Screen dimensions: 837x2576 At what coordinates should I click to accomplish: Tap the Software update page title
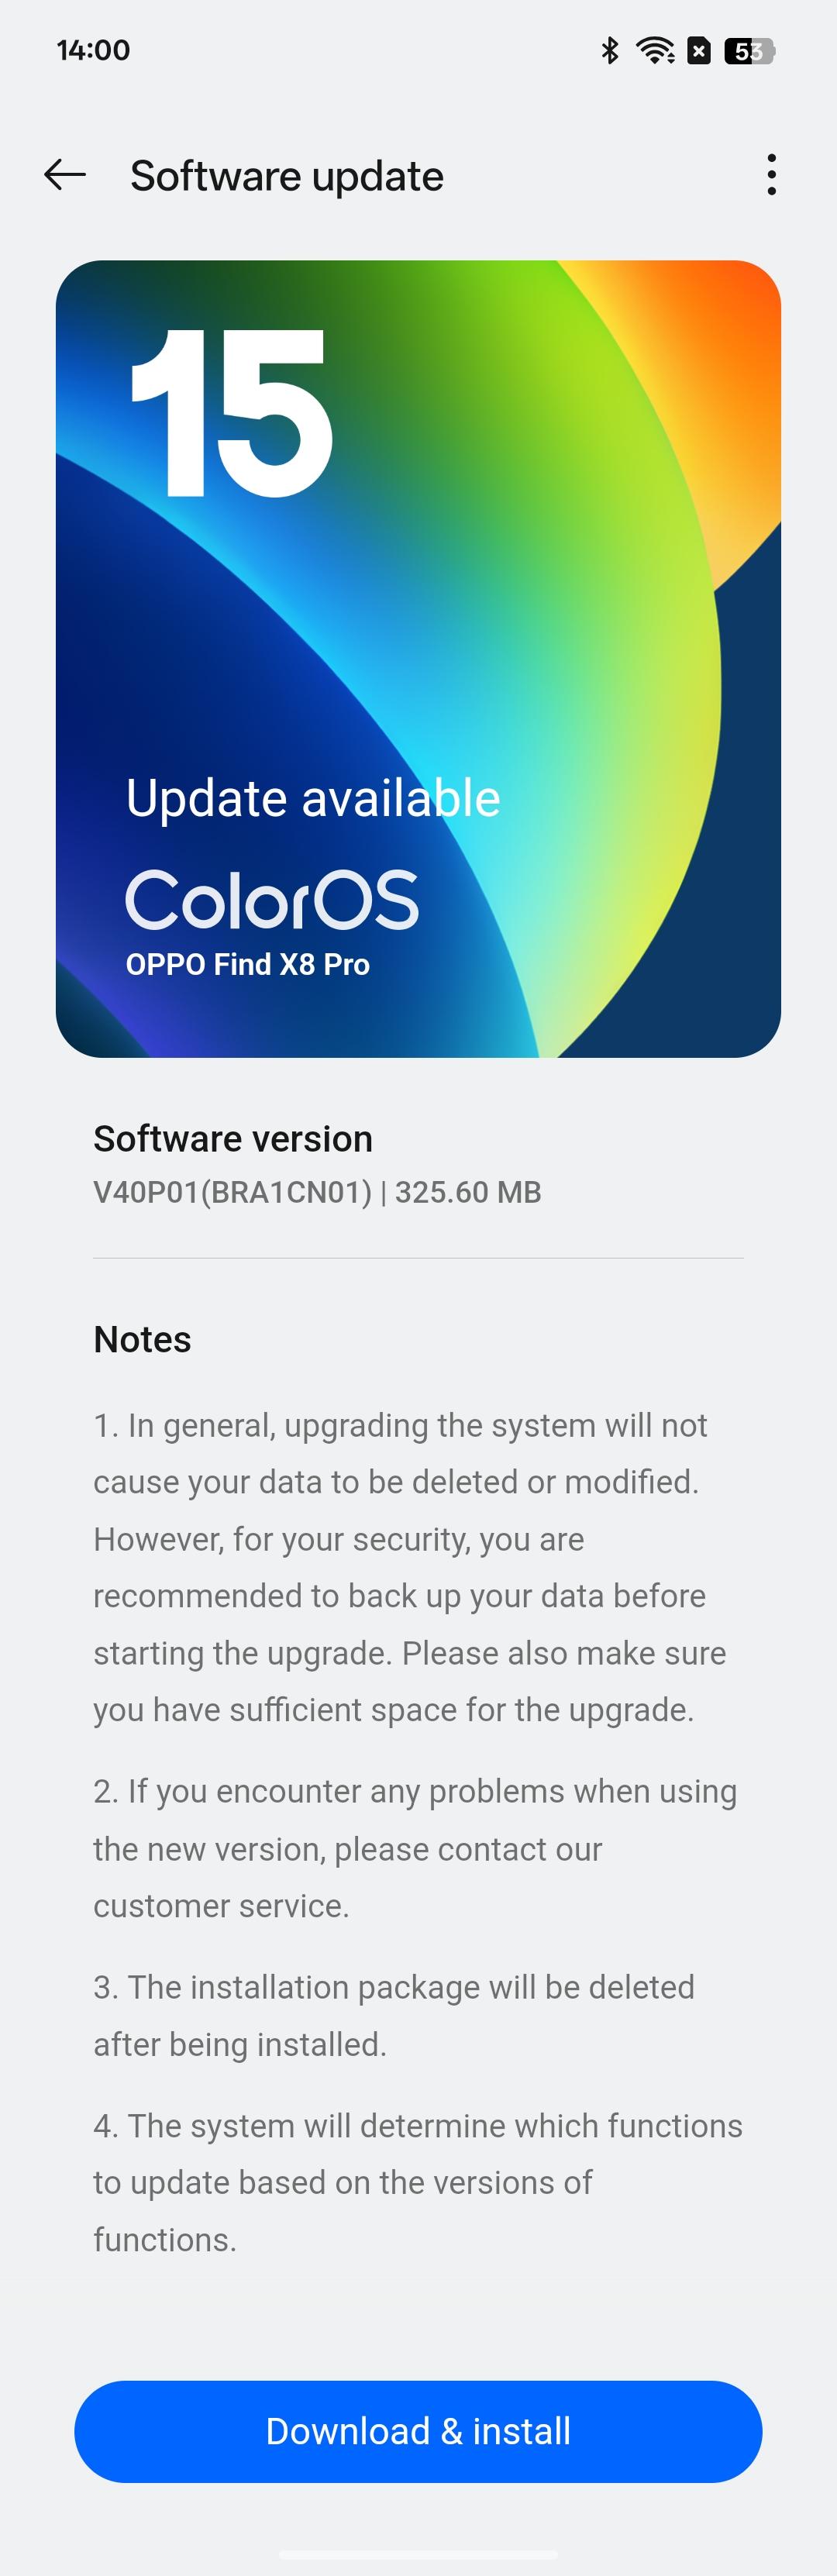[x=287, y=176]
